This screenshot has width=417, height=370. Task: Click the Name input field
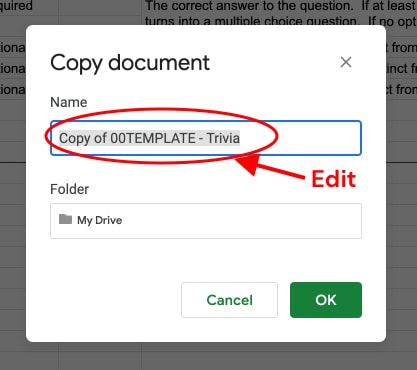[206, 138]
